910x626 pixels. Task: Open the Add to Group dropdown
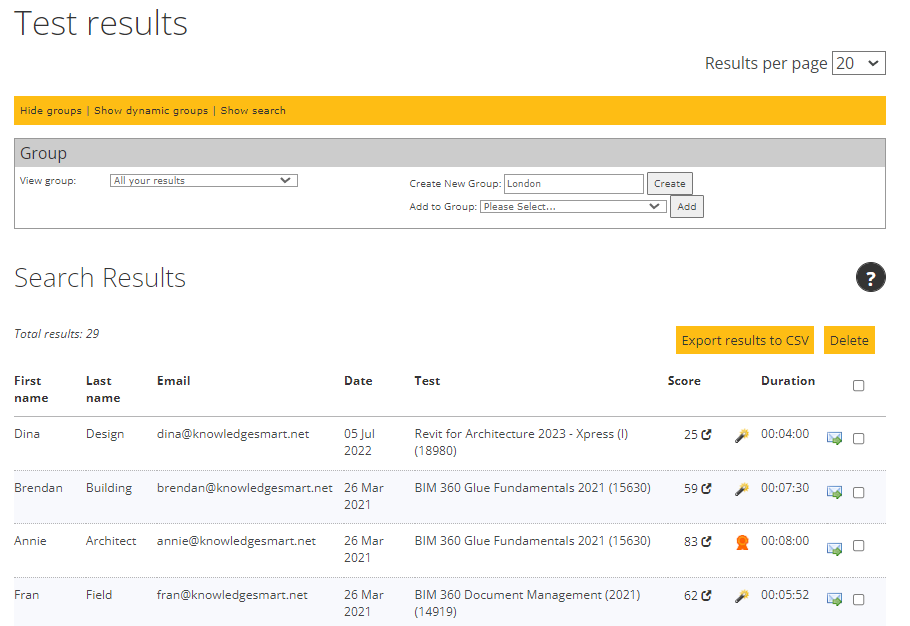(573, 207)
